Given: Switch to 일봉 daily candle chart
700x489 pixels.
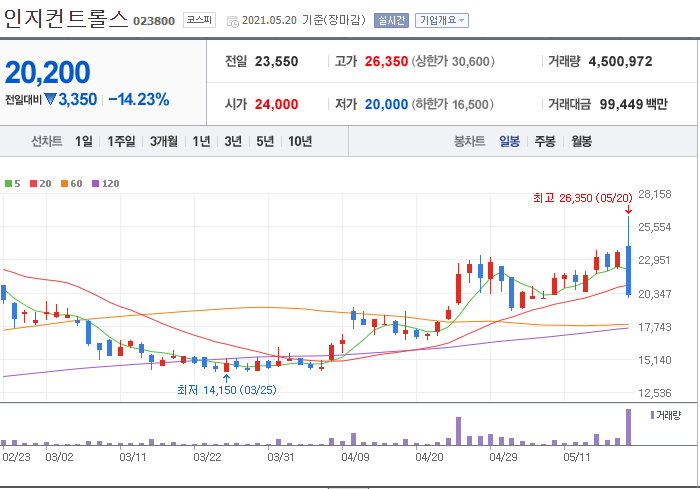Looking at the screenshot, I should pyautogui.click(x=509, y=142).
